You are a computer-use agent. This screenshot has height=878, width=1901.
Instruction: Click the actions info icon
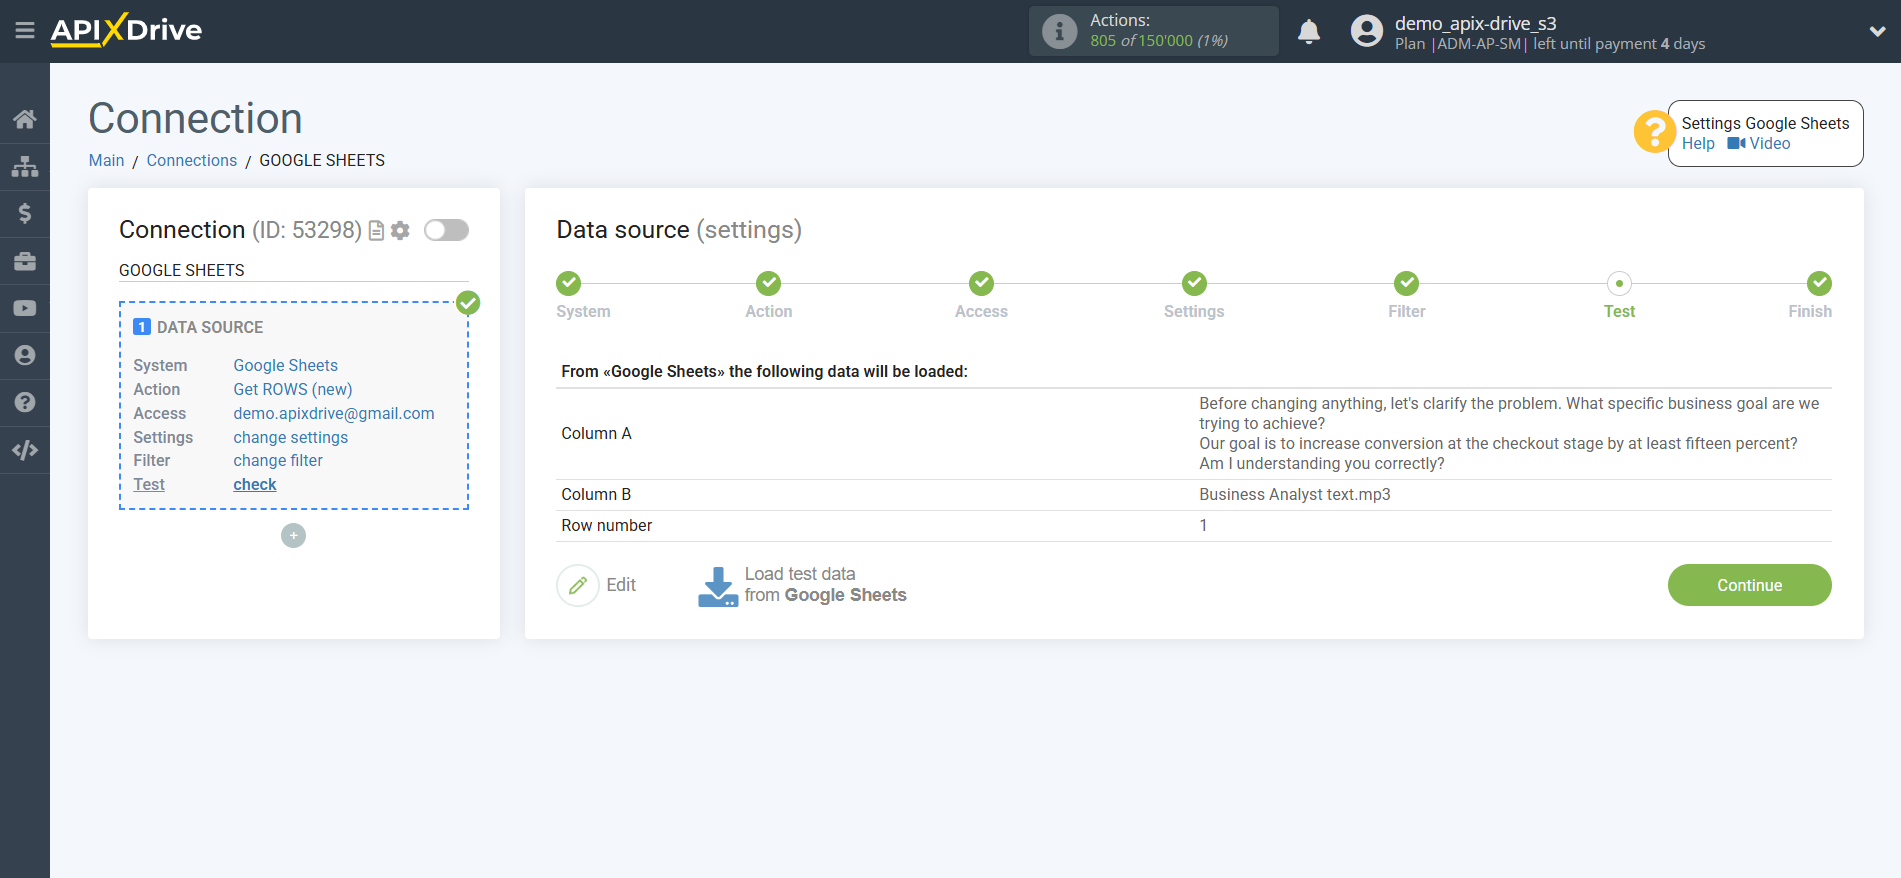pyautogui.click(x=1059, y=31)
